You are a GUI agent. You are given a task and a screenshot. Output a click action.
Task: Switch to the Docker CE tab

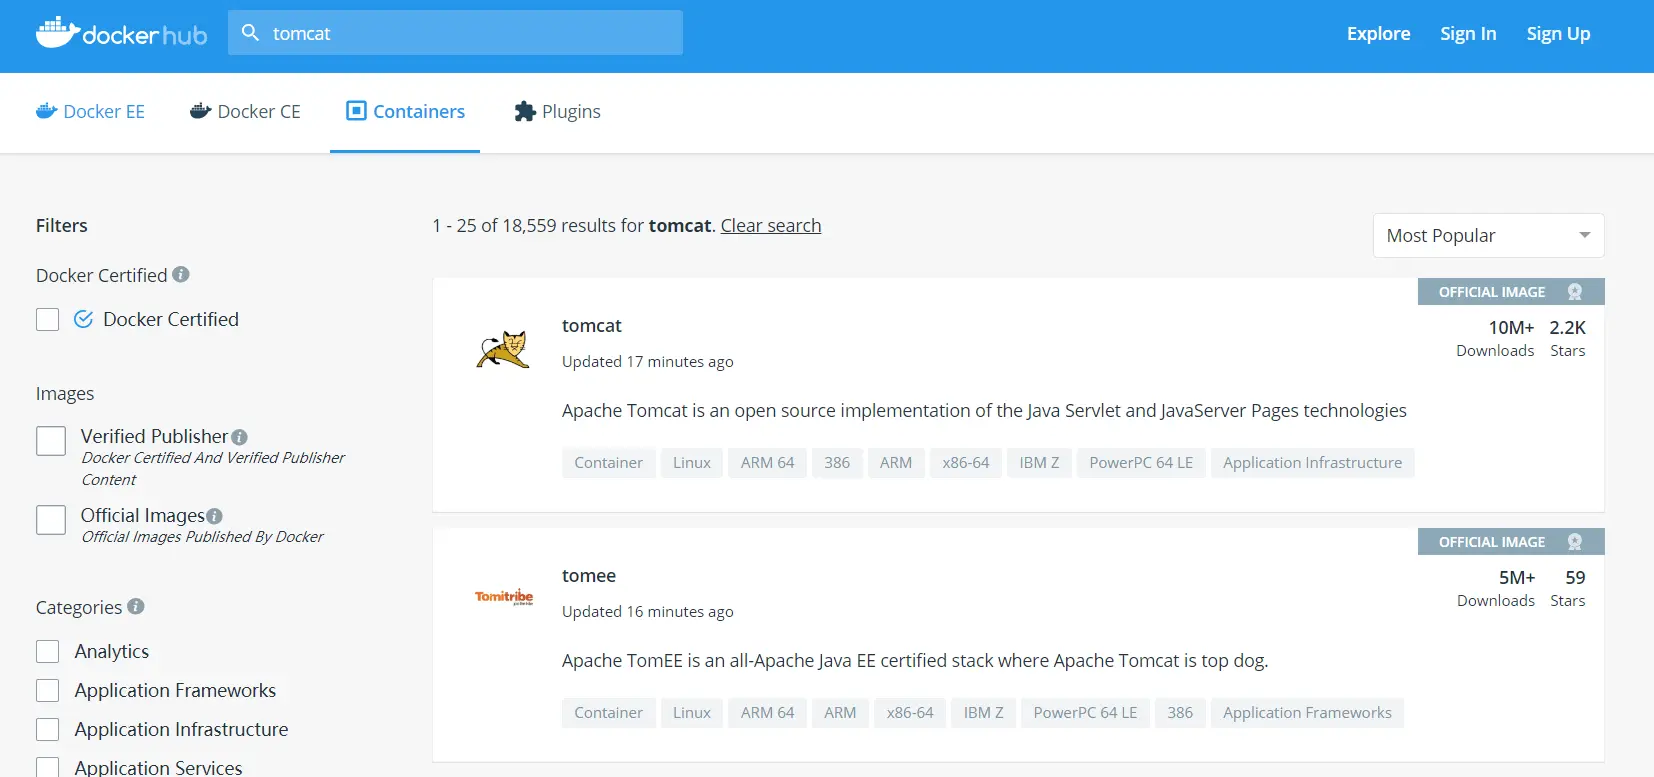(x=245, y=112)
